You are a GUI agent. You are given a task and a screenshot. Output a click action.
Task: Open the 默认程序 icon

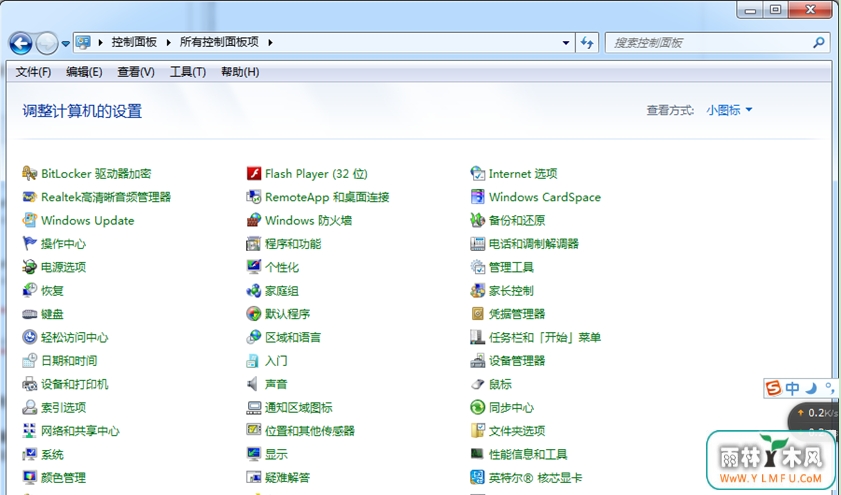[253, 314]
